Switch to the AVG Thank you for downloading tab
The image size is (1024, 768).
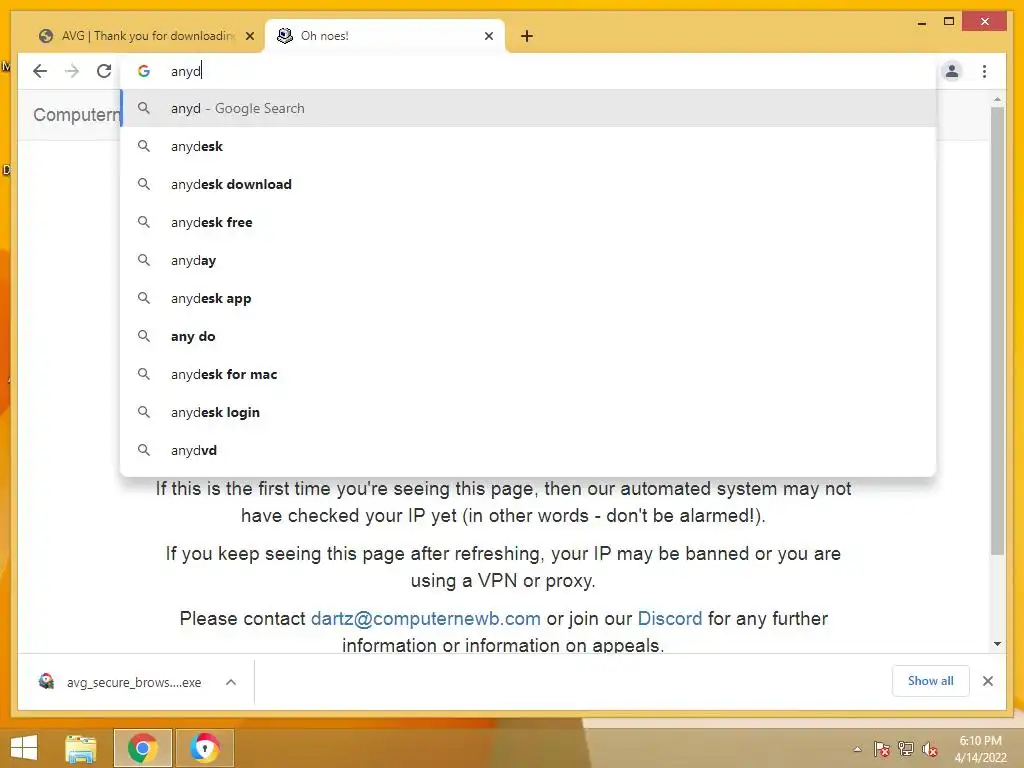[146, 36]
